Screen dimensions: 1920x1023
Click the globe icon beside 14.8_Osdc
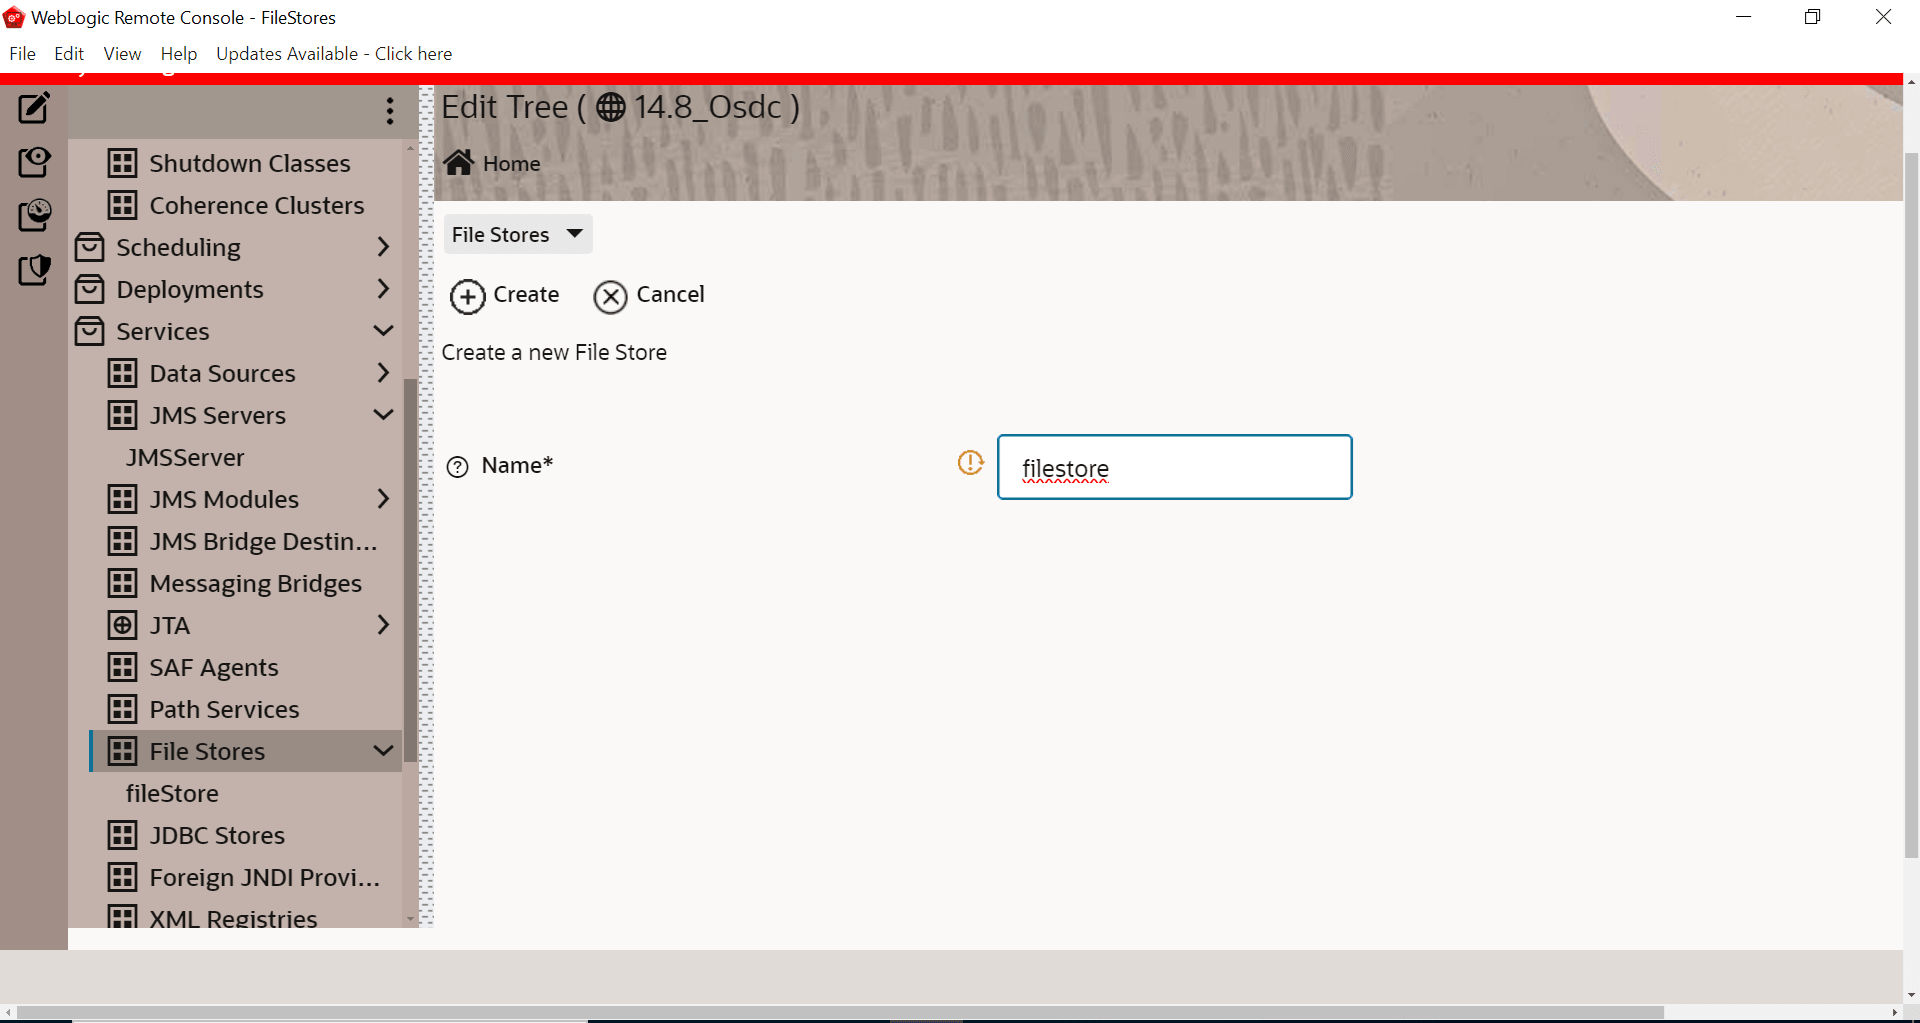(x=611, y=107)
